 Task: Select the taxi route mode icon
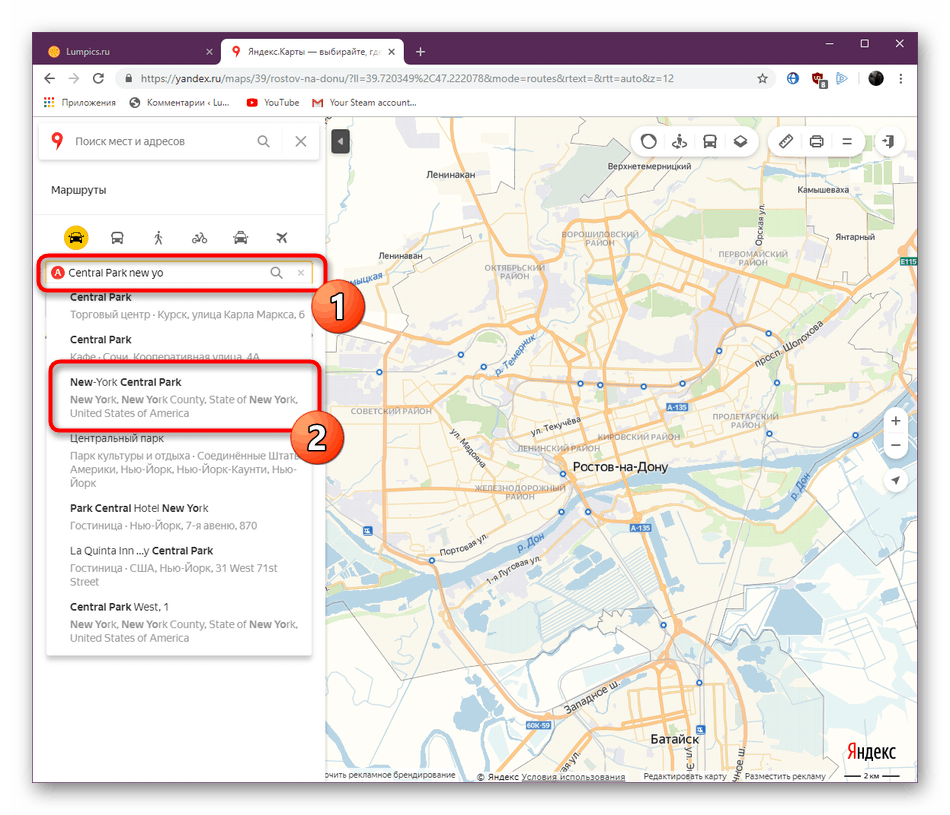(x=241, y=238)
